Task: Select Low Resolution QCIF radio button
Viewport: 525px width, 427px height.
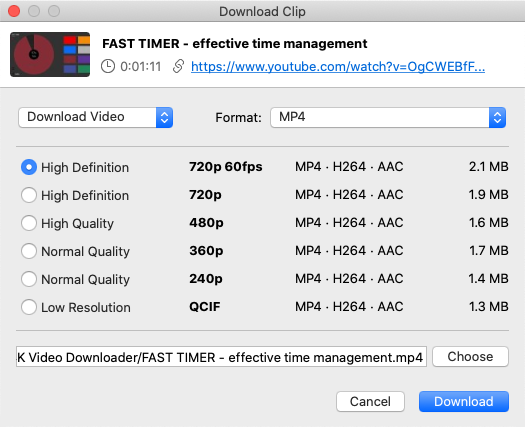Action: pyautogui.click(x=29, y=307)
